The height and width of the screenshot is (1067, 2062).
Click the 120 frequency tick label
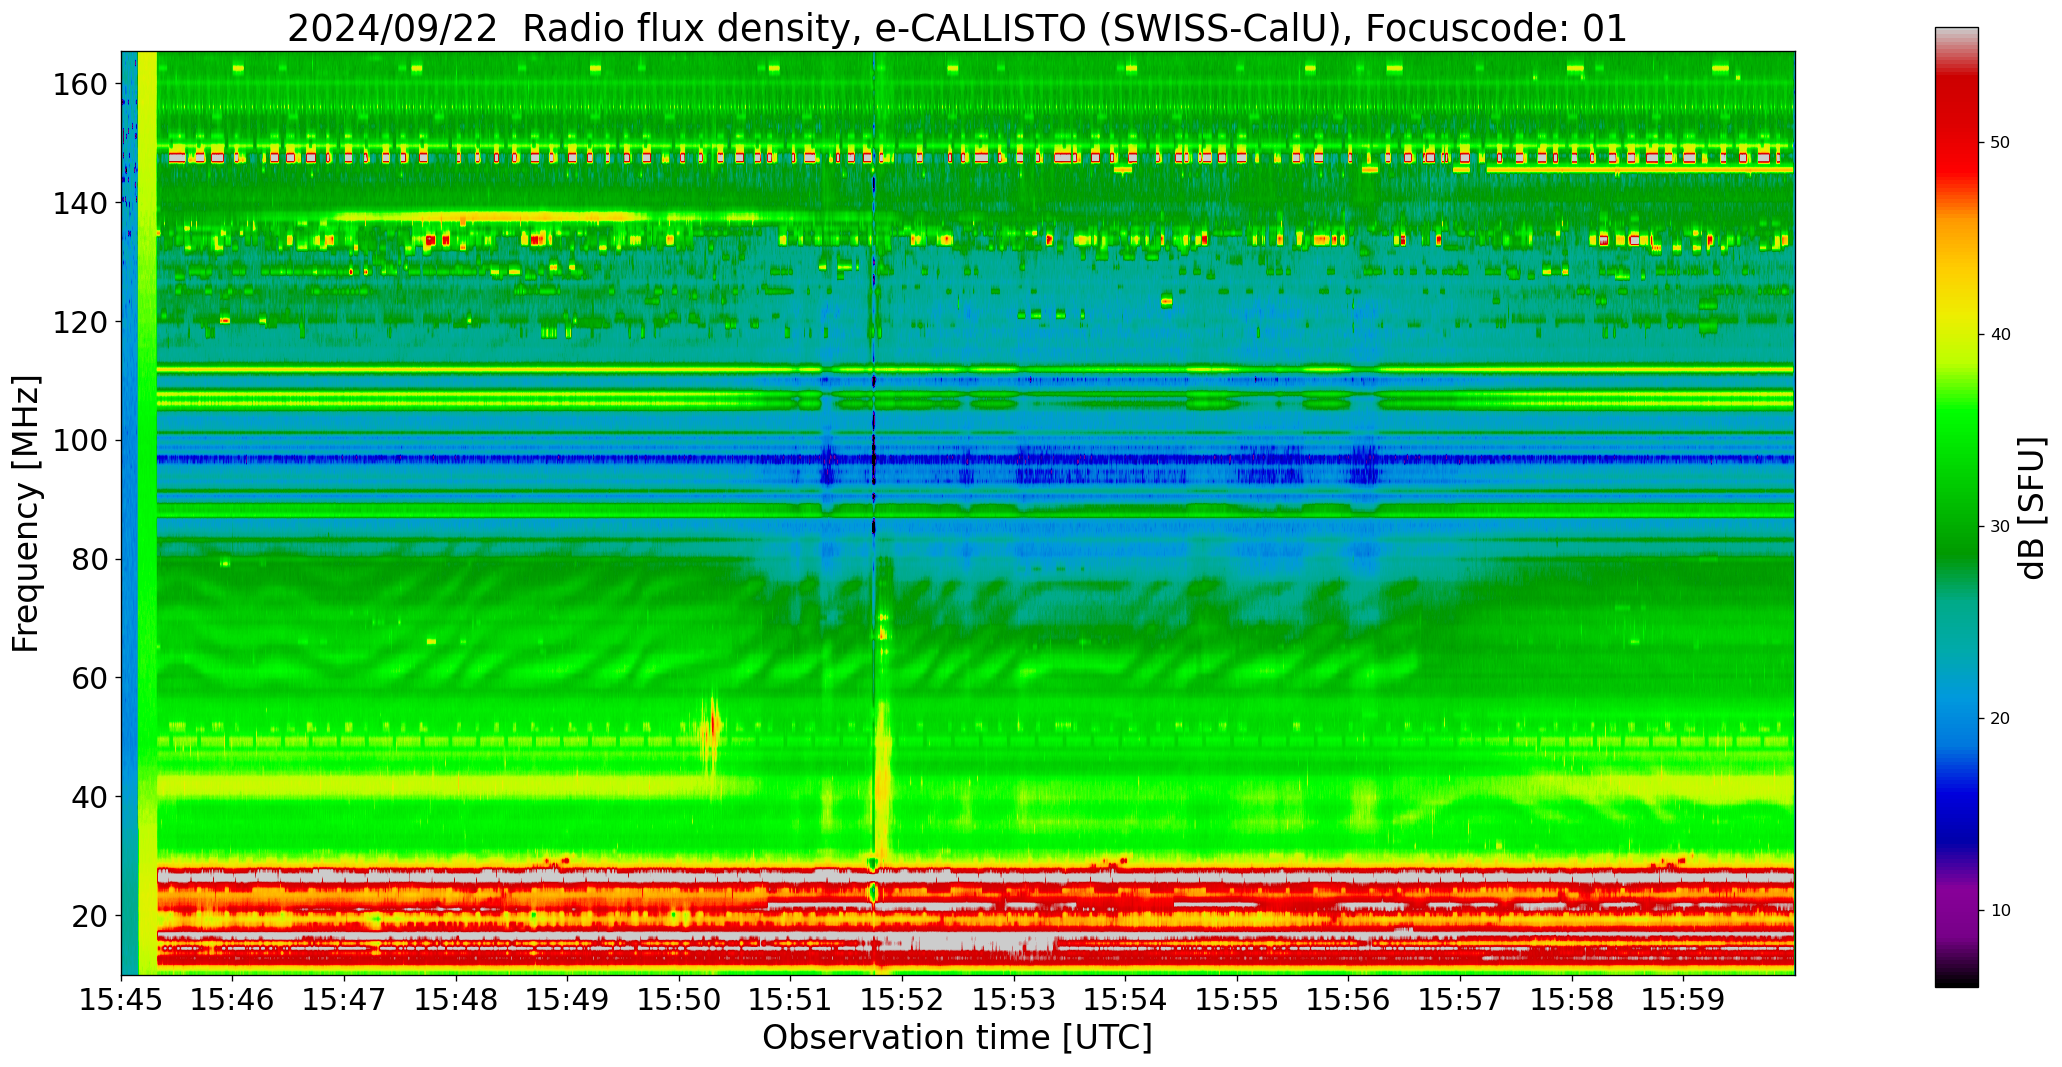tap(82, 322)
